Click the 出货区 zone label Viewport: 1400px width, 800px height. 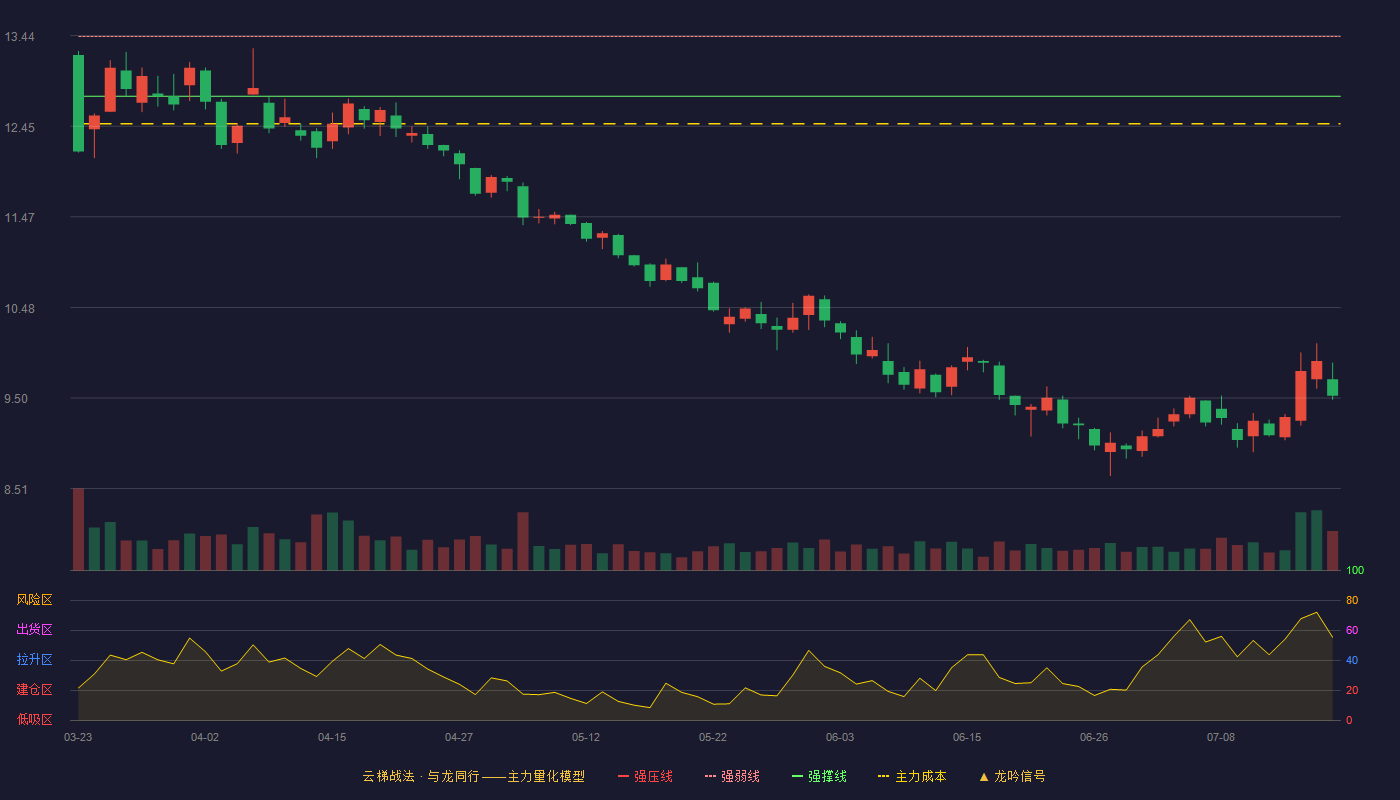pyautogui.click(x=34, y=630)
